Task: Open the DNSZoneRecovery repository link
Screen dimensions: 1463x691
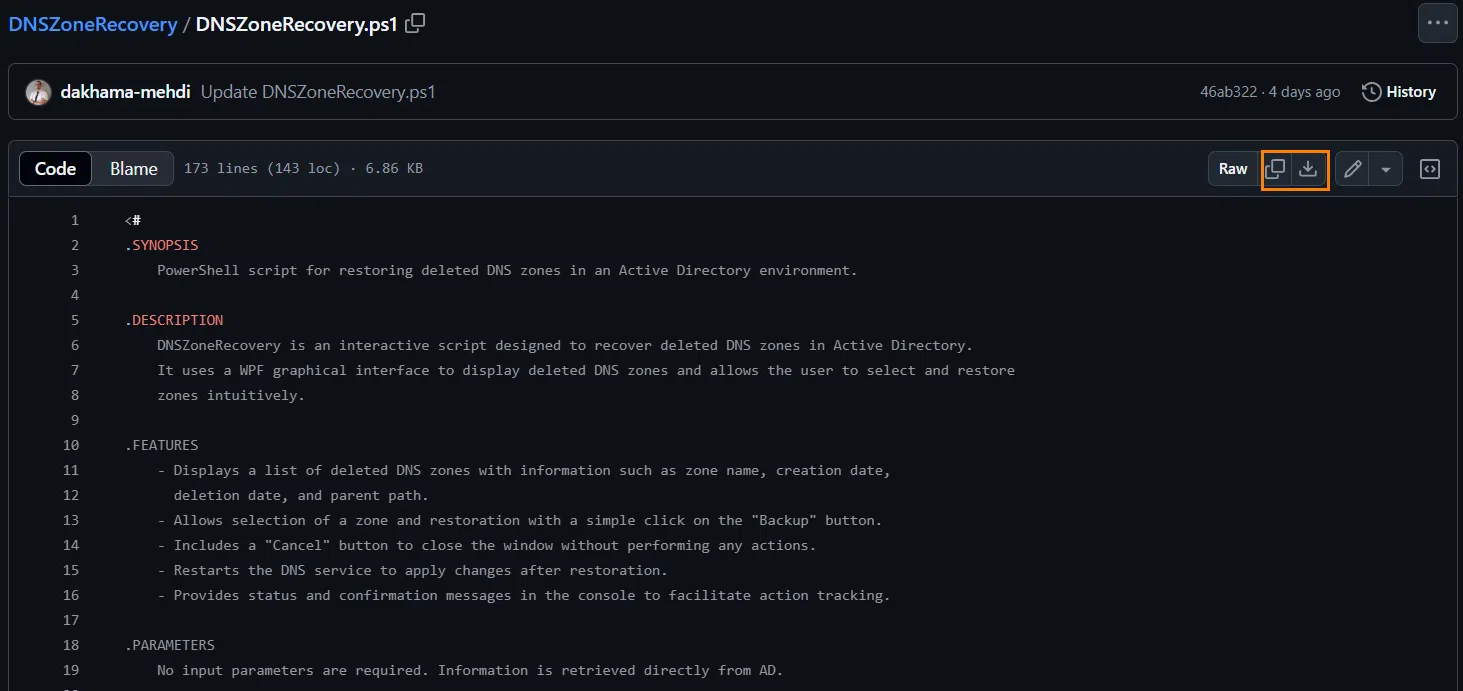Action: point(92,23)
